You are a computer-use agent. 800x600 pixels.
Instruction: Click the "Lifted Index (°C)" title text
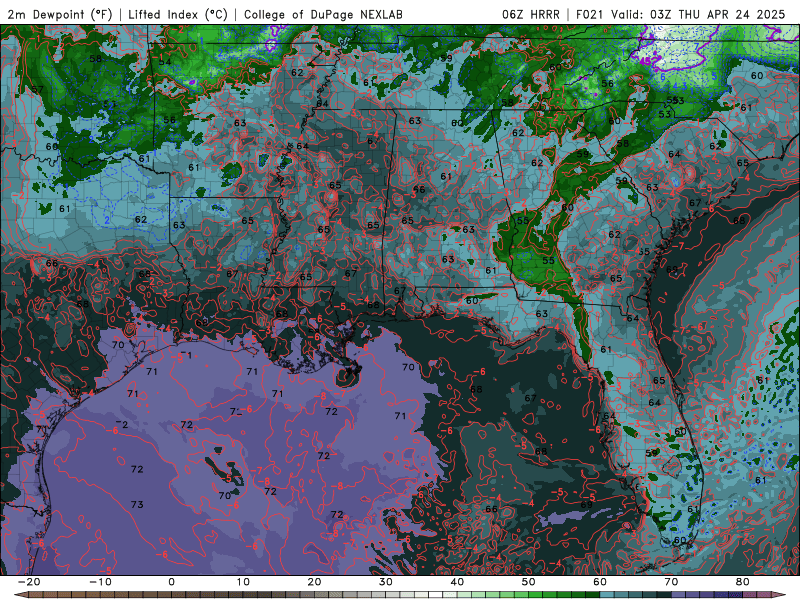pyautogui.click(x=178, y=15)
